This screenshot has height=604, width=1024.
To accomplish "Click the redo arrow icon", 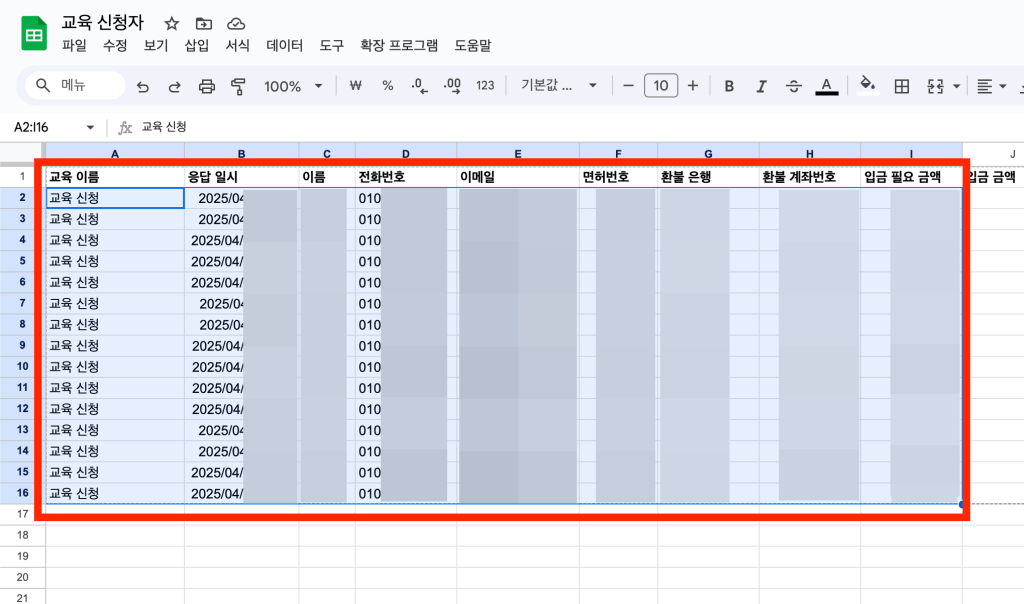I will tap(174, 86).
